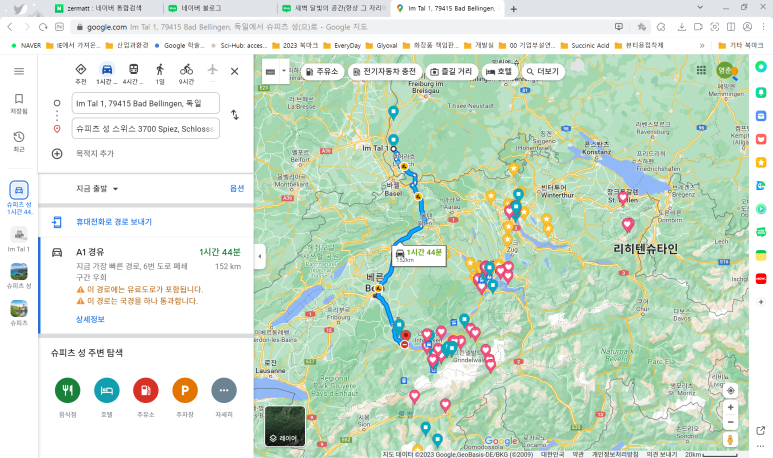This screenshot has width=773, height=458.
Task: Open the Glyoxal bookmarks folder
Action: click(382, 45)
